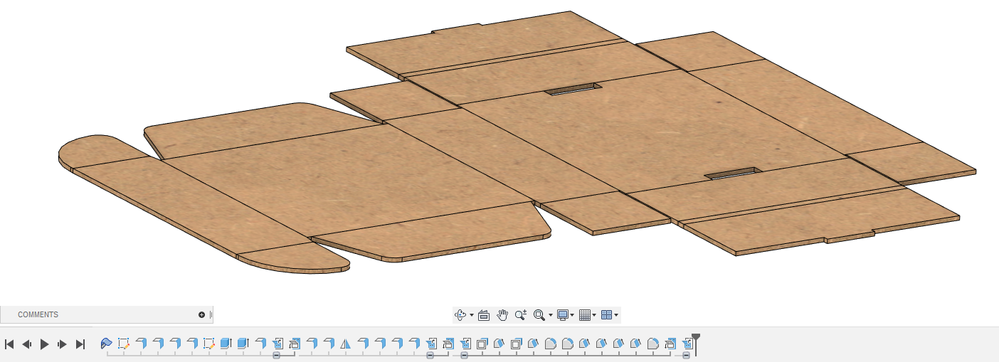999x362 pixels.
Task: Collapse the first timeline feature group
Action: [277, 355]
